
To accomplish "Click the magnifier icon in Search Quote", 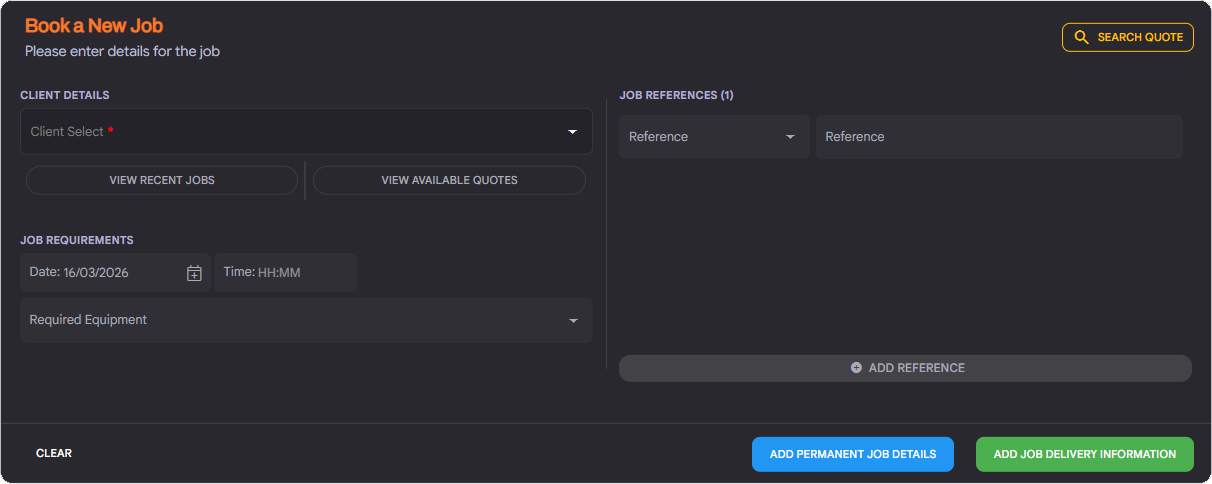I will pos(1081,37).
